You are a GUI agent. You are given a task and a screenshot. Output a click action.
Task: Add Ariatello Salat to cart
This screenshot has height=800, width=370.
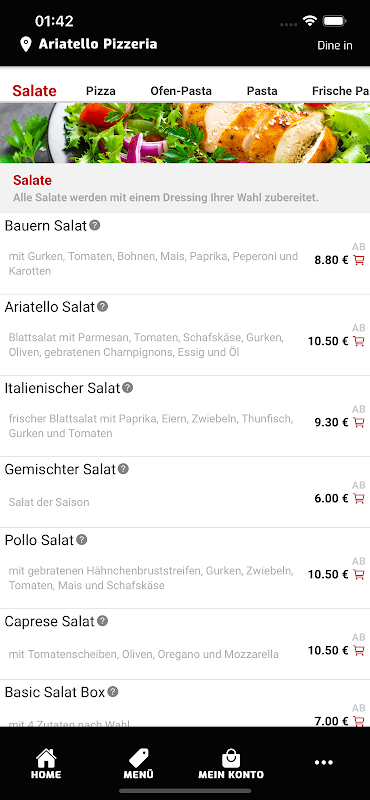[359, 341]
